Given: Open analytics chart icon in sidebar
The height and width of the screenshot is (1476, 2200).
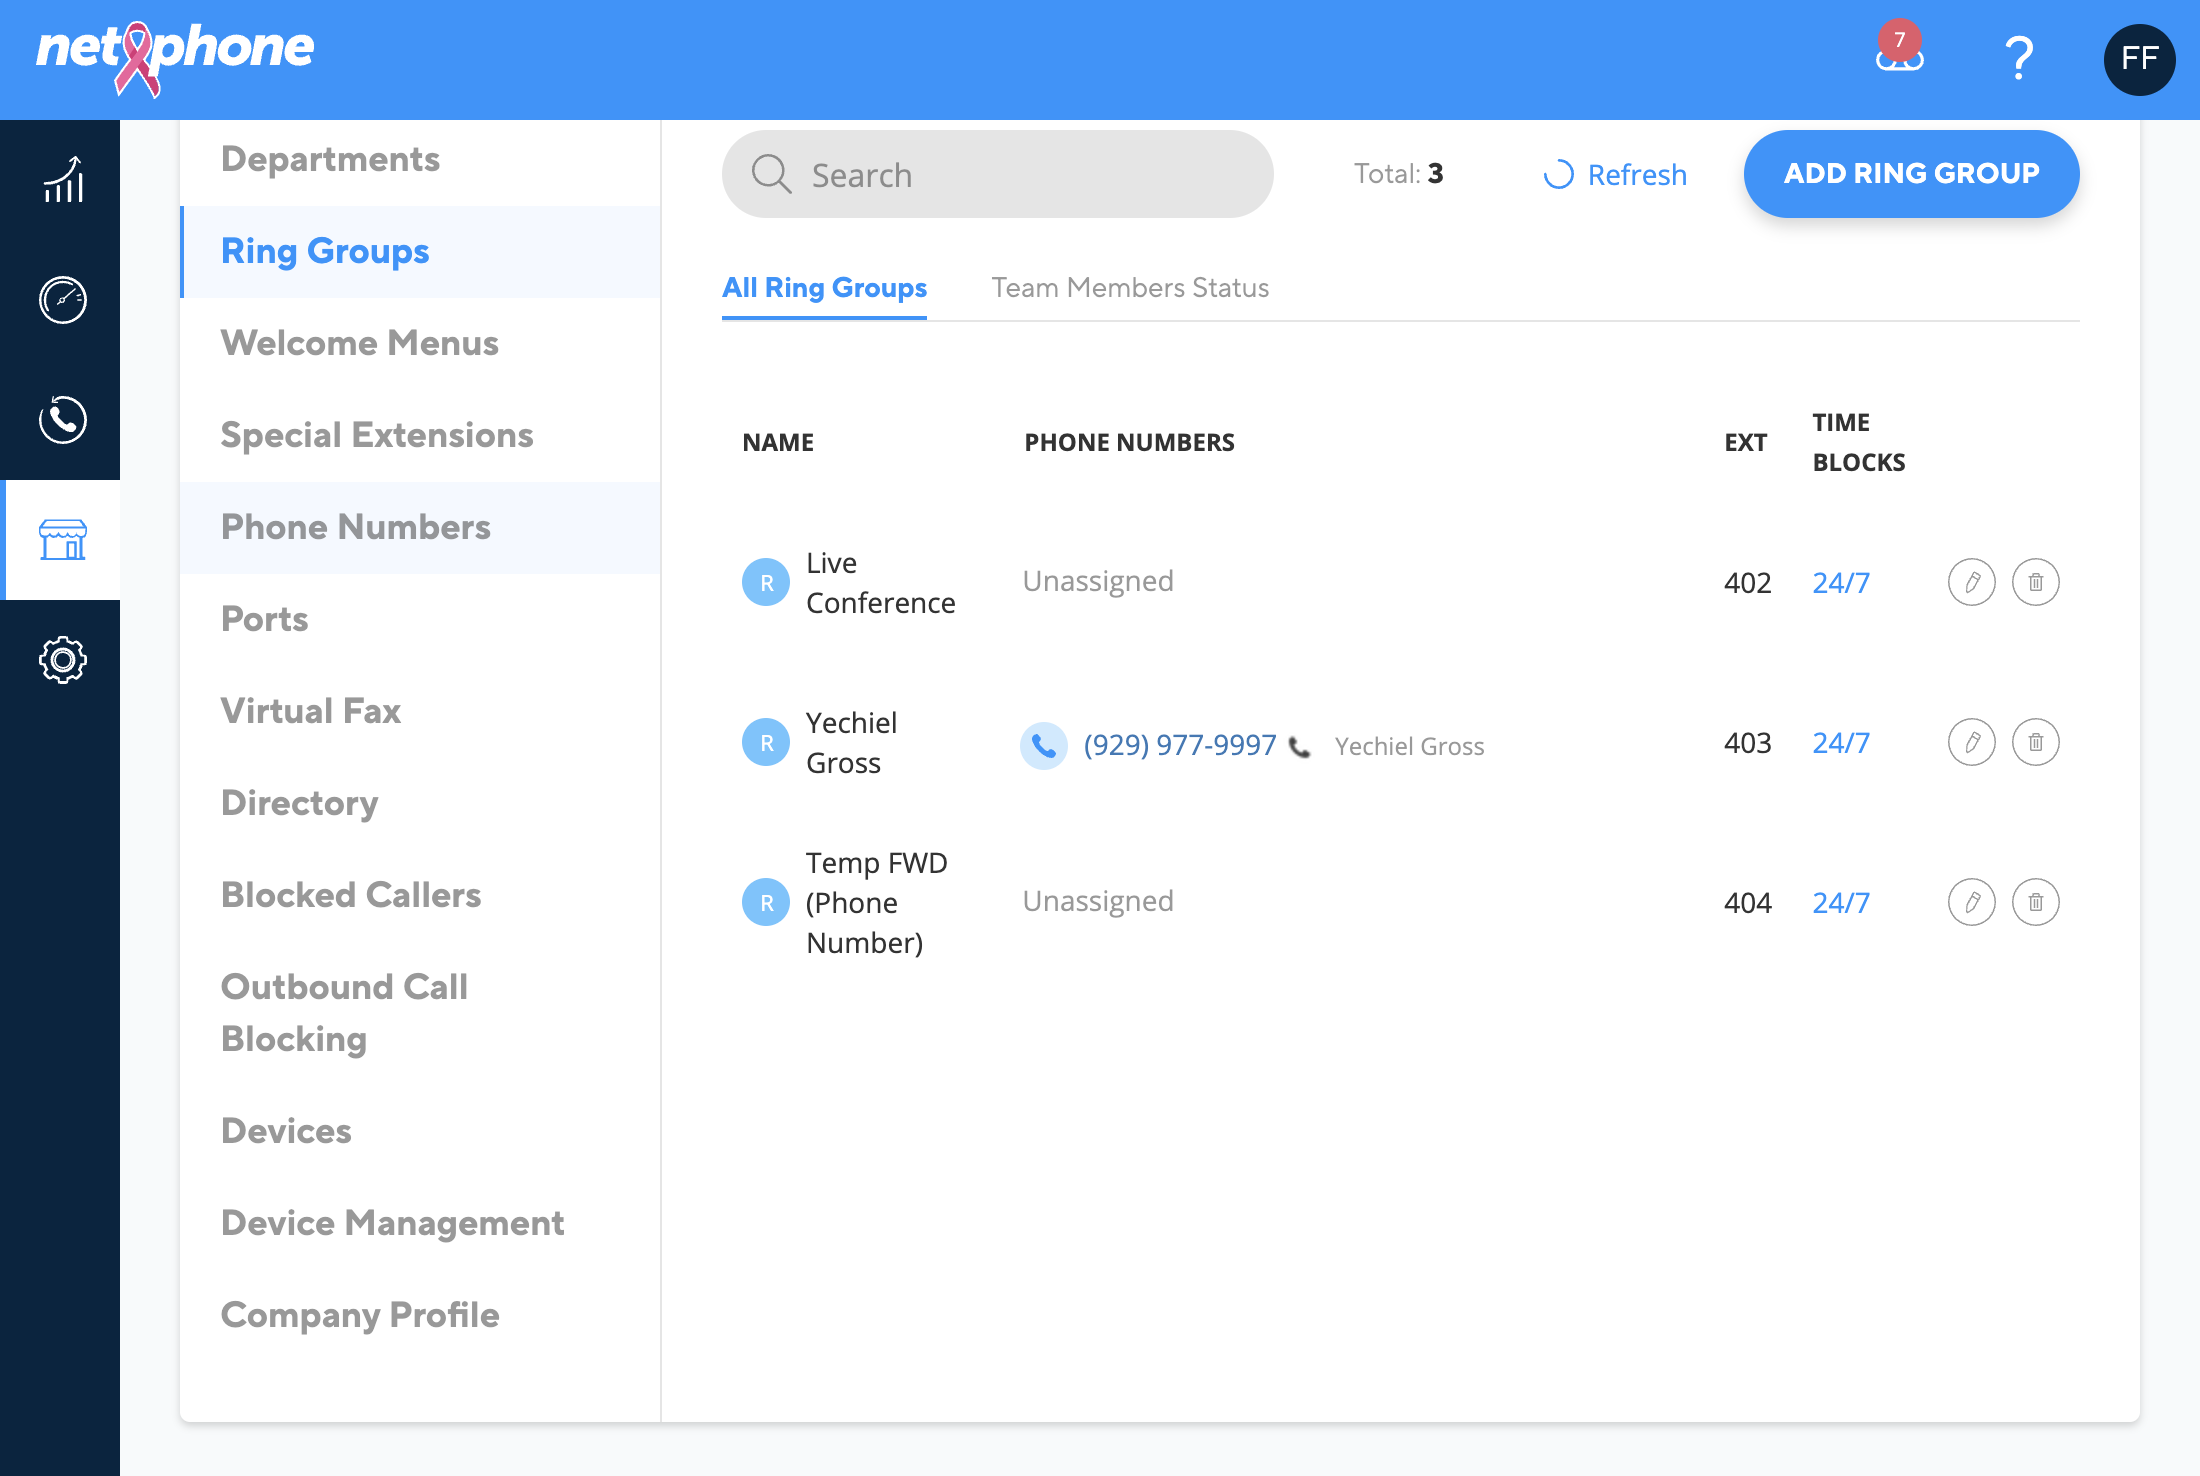Looking at the screenshot, I should coord(63,180).
